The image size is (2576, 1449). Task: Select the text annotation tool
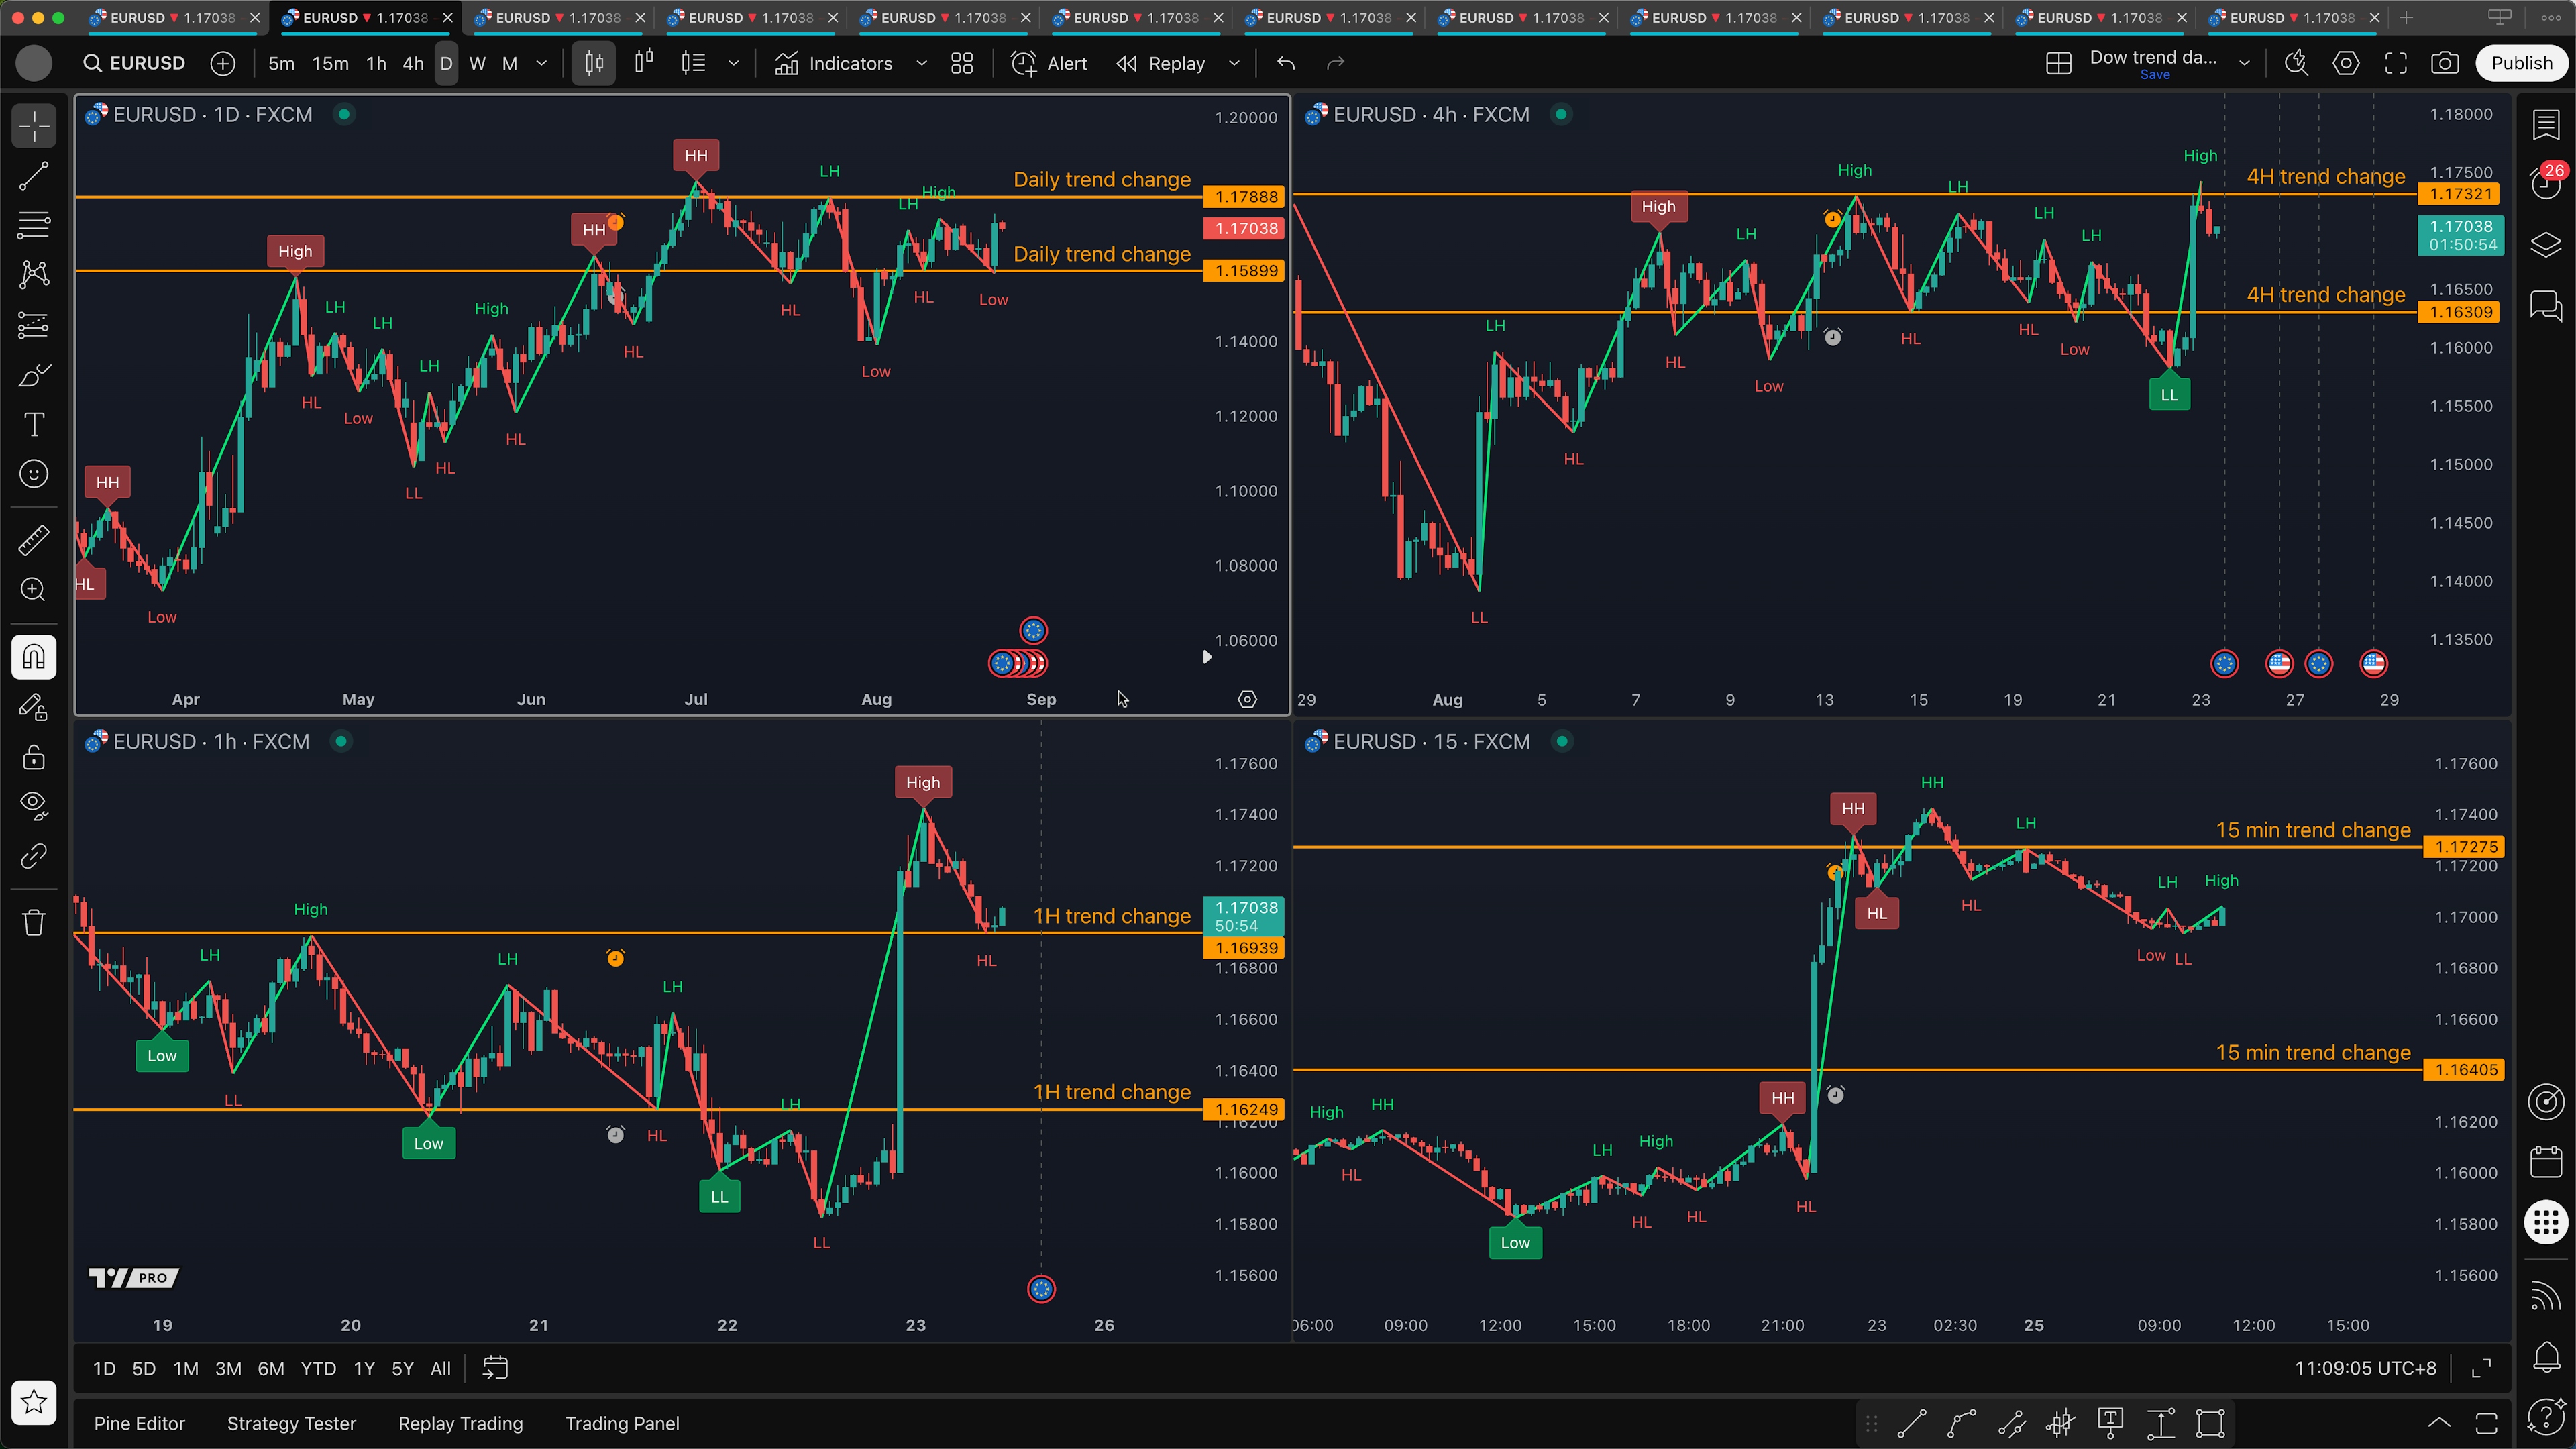[34, 424]
